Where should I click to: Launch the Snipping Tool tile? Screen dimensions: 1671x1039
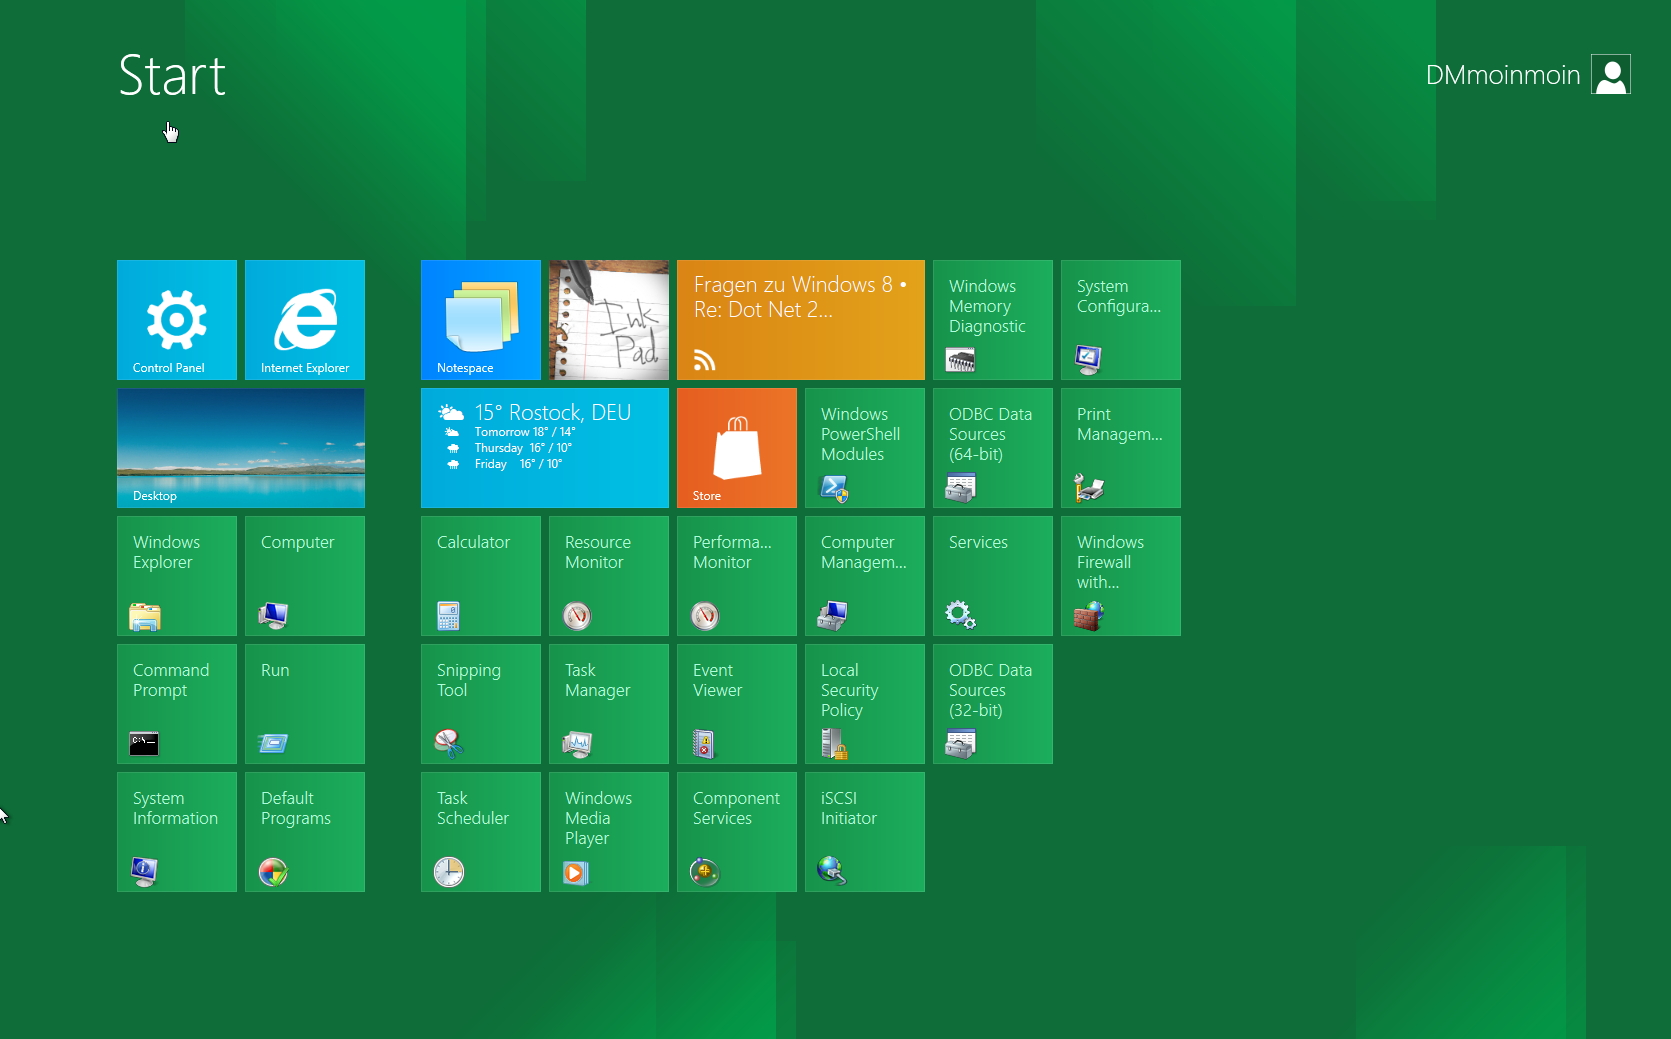tap(481, 704)
